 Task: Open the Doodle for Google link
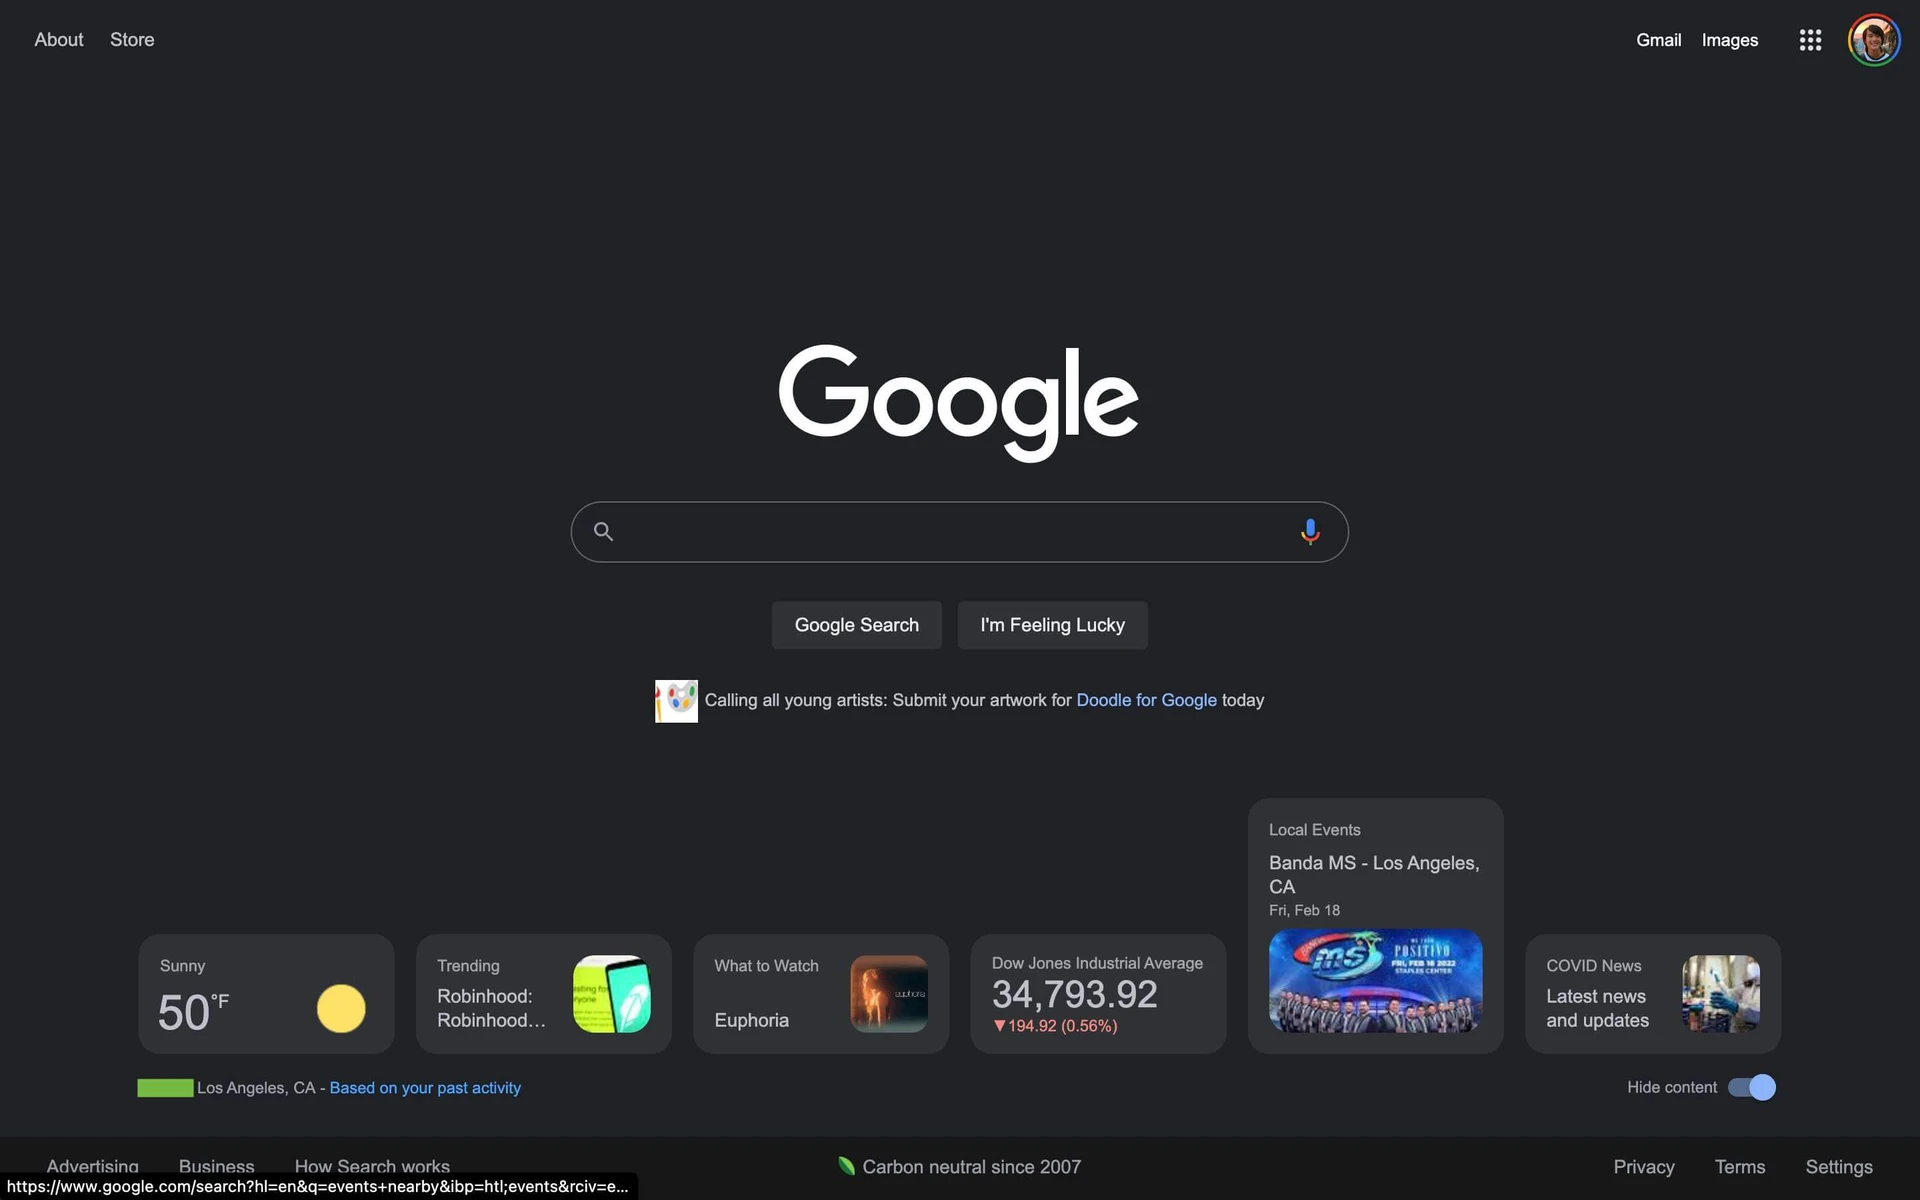click(x=1146, y=700)
